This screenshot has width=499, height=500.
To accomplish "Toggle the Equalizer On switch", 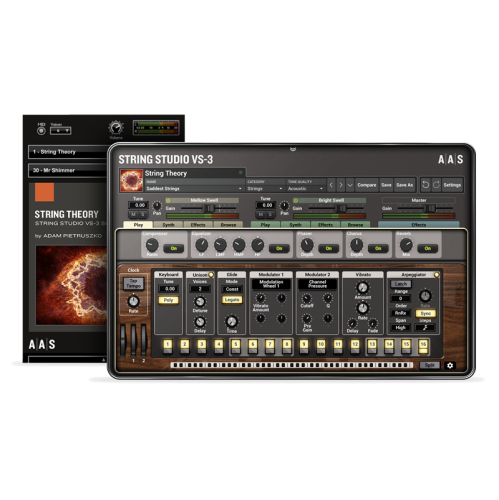I will click(x=279, y=248).
